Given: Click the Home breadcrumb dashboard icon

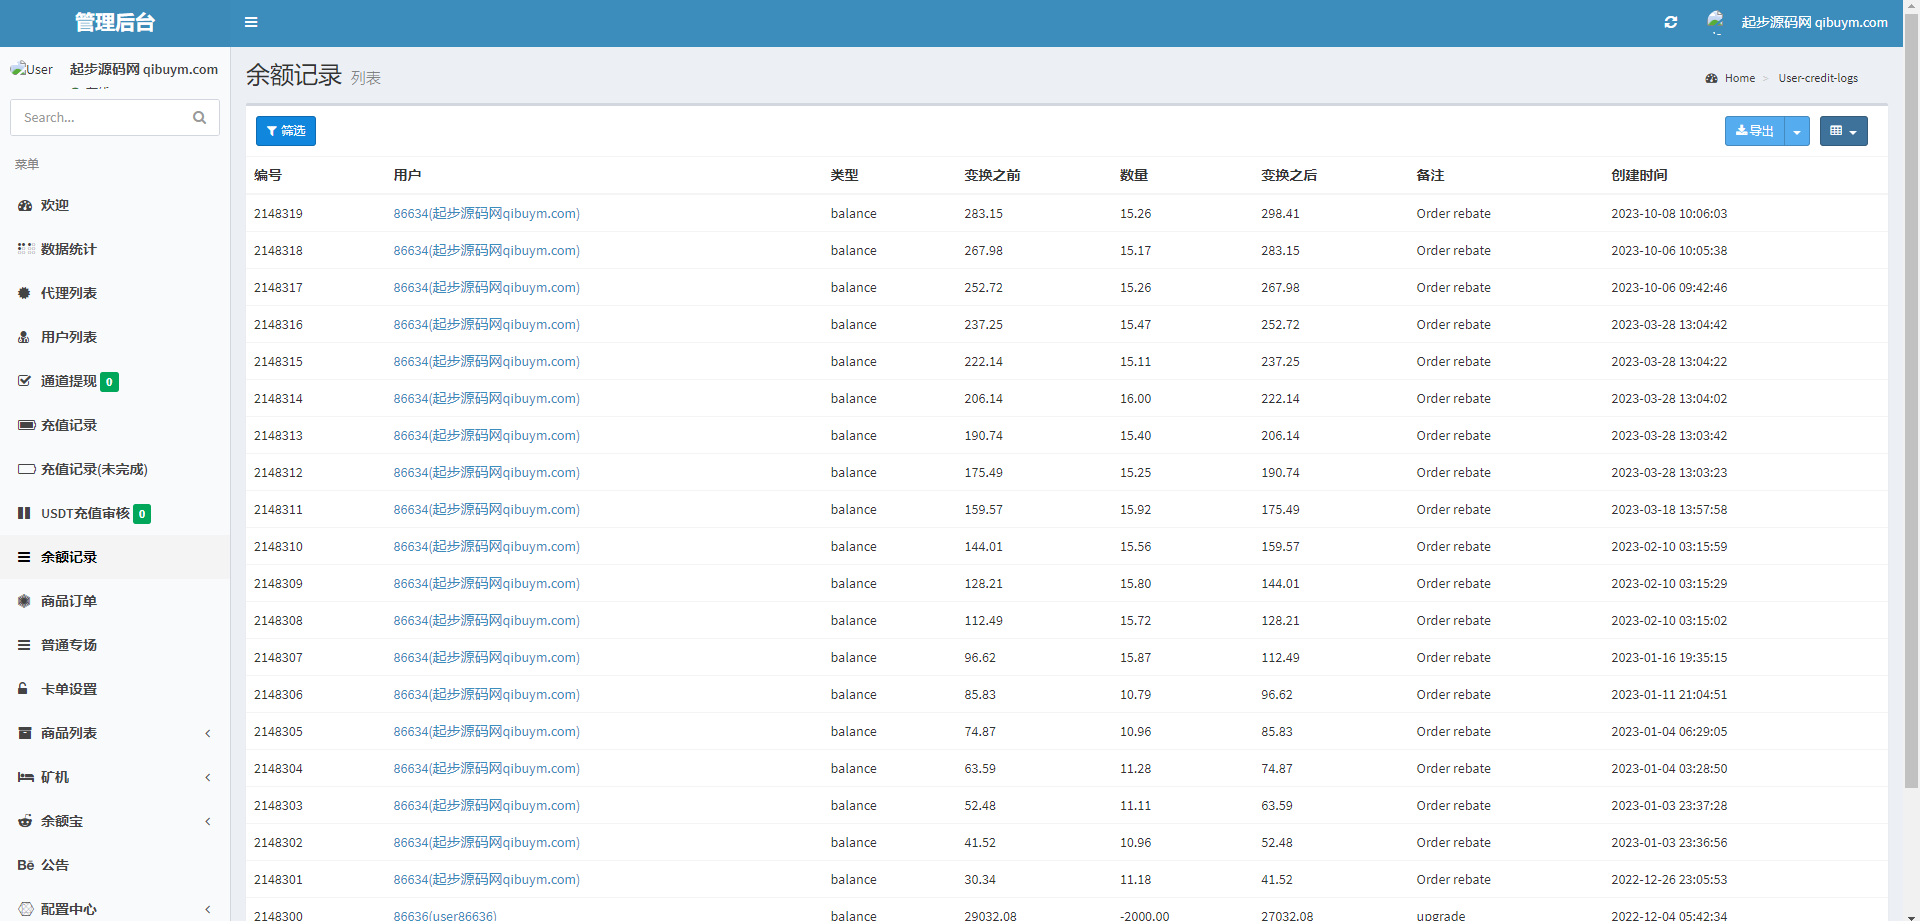Looking at the screenshot, I should point(1711,78).
